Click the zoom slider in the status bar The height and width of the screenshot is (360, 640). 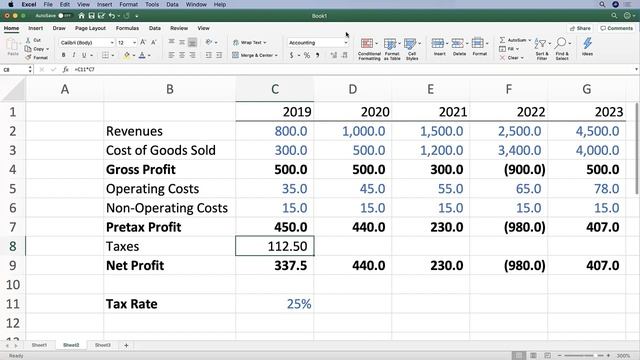(584, 356)
